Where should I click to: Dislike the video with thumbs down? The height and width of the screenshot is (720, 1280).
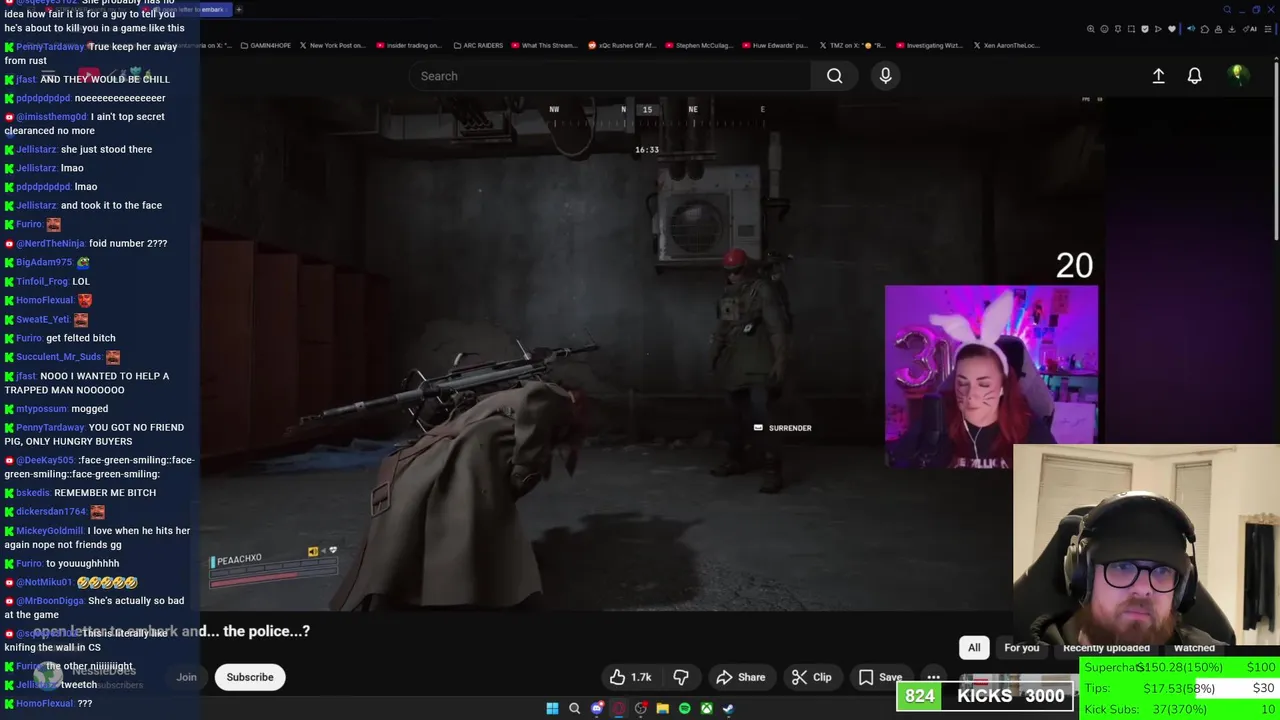[x=681, y=677]
